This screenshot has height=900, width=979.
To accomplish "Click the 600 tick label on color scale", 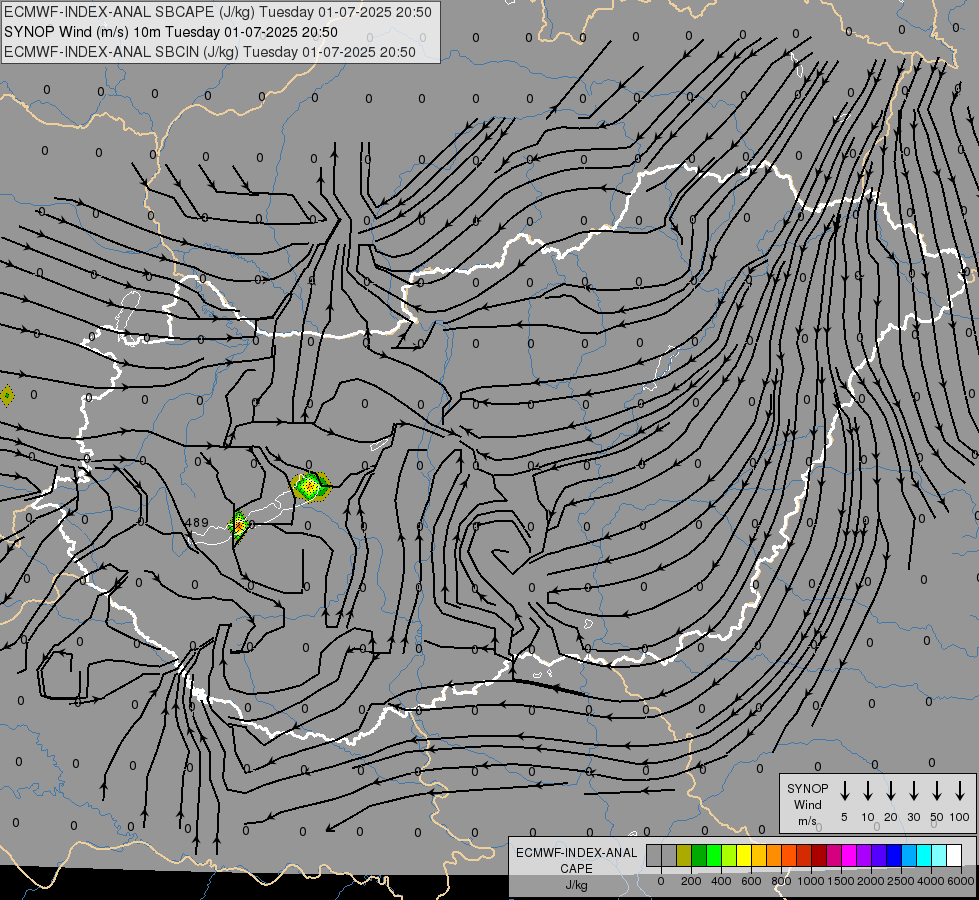I will (x=751, y=881).
